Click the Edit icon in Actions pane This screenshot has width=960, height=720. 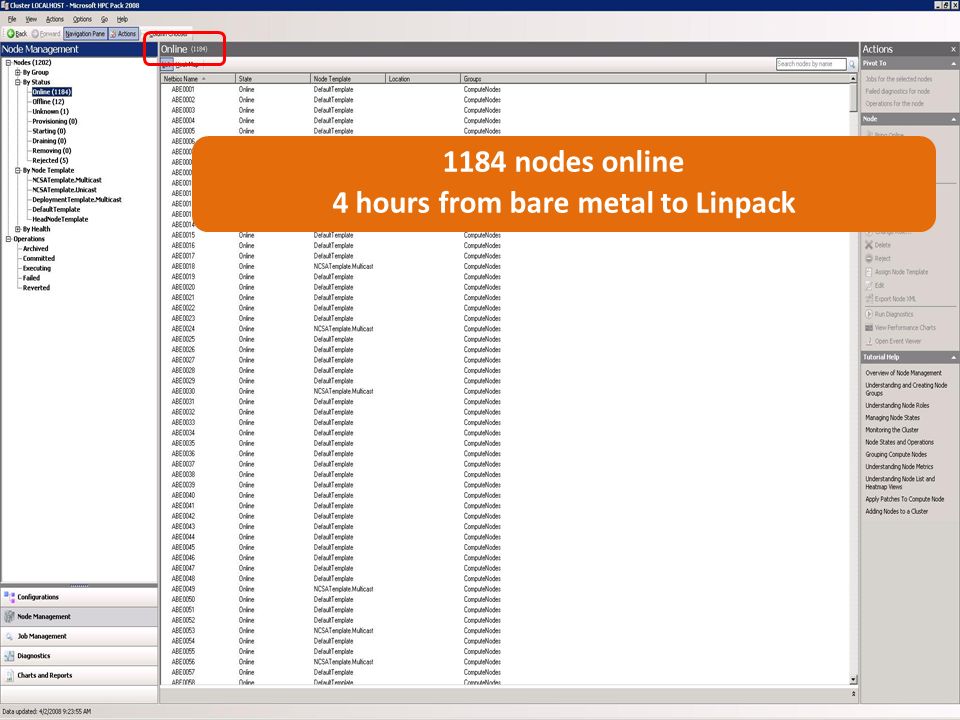click(869, 285)
